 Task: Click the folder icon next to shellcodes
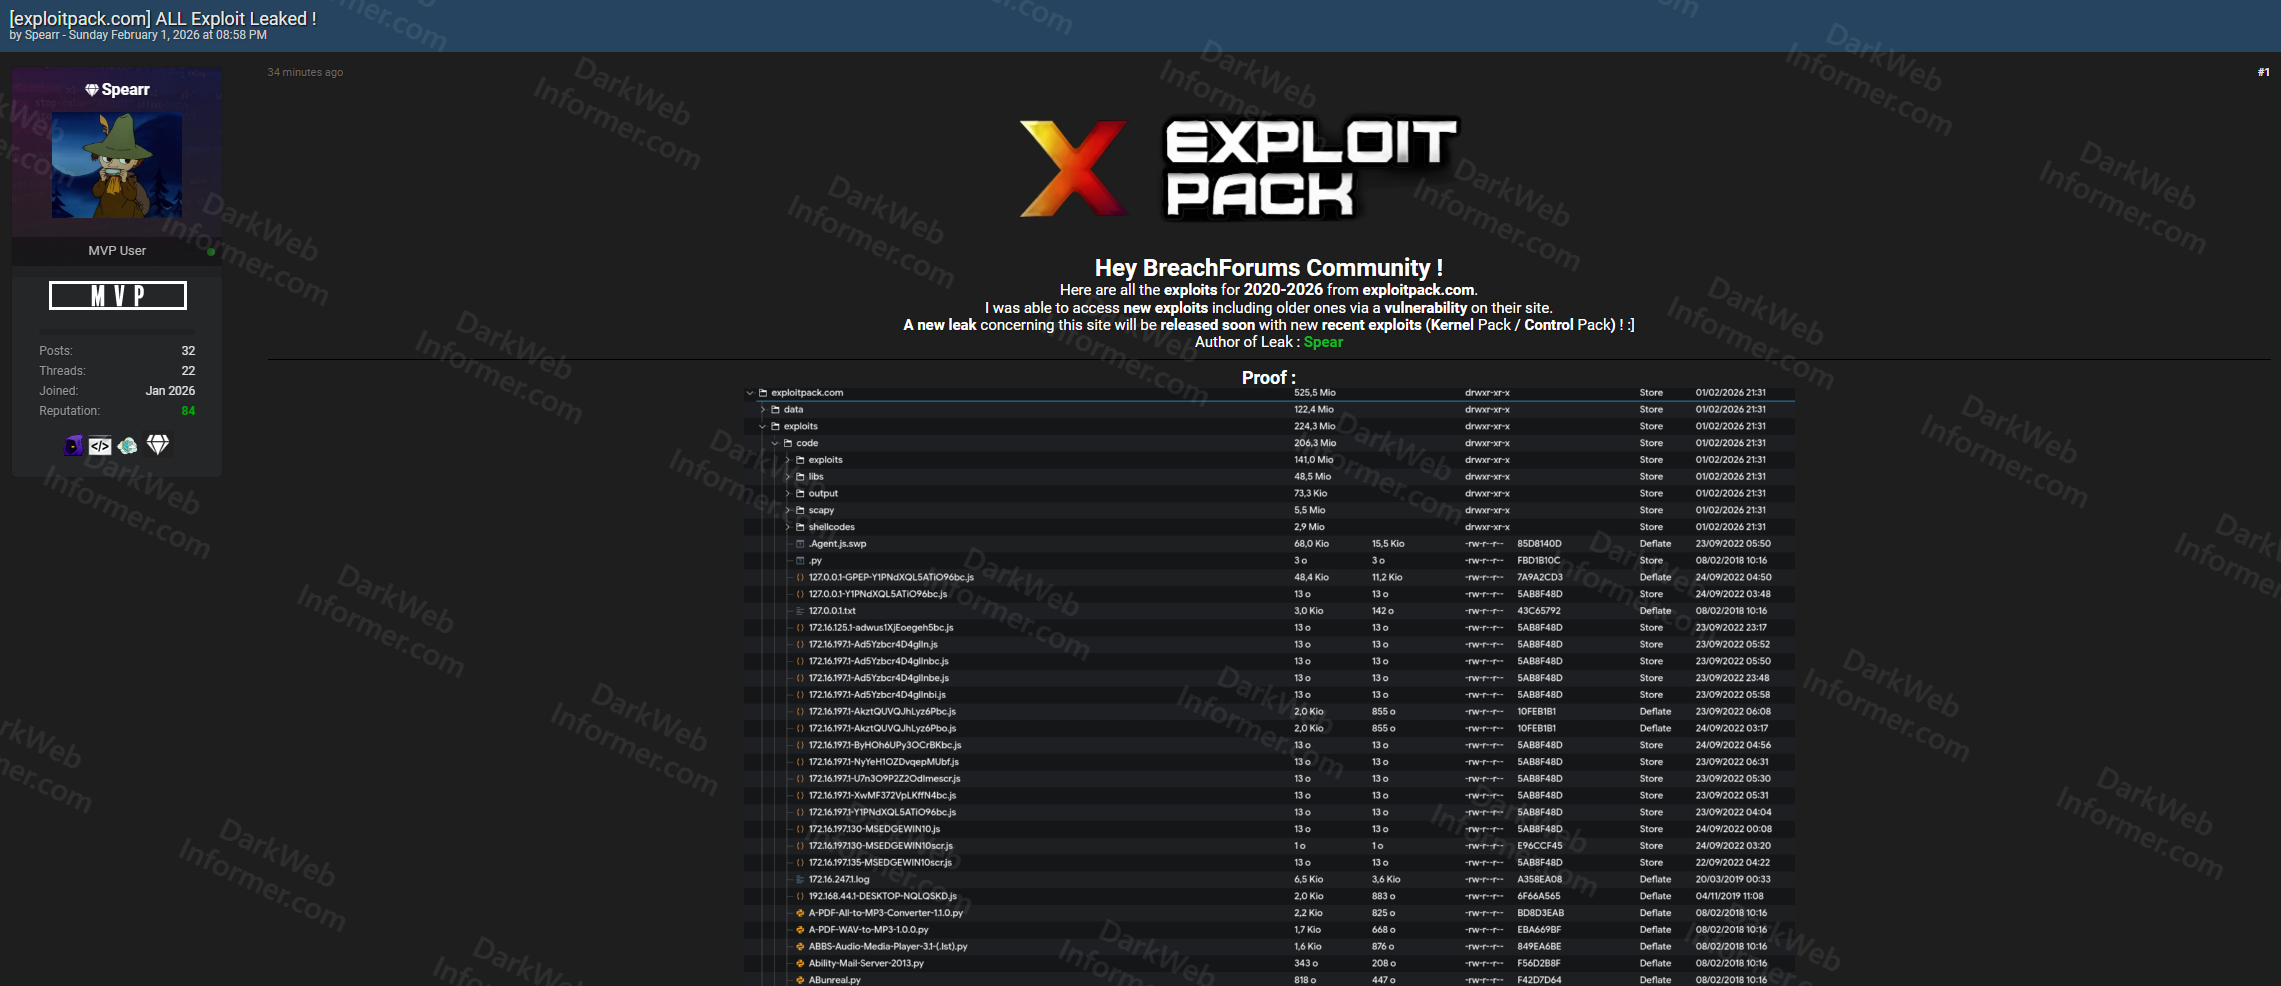pyautogui.click(x=800, y=527)
